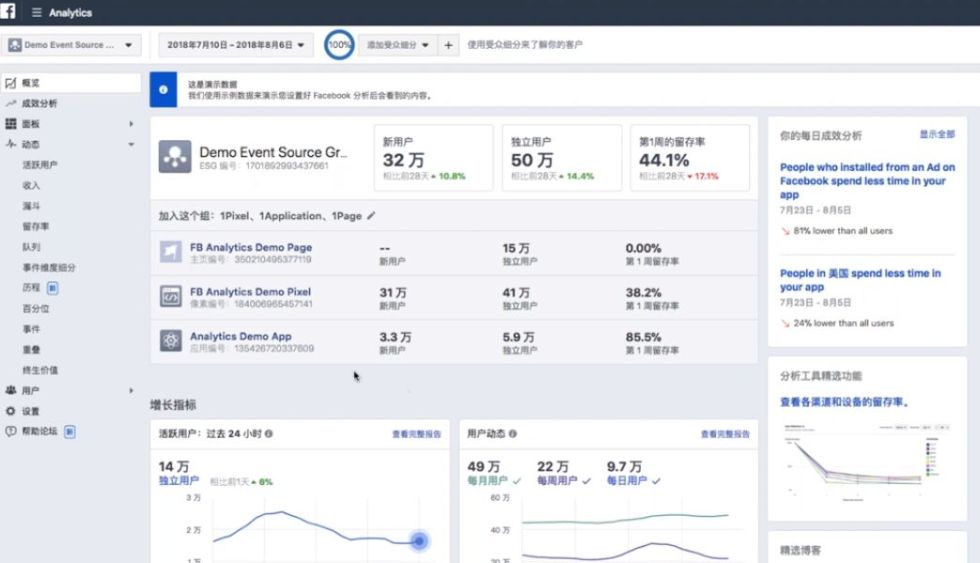
Task: Click the FB Analytics Demo Pixel icon
Action: (170, 297)
